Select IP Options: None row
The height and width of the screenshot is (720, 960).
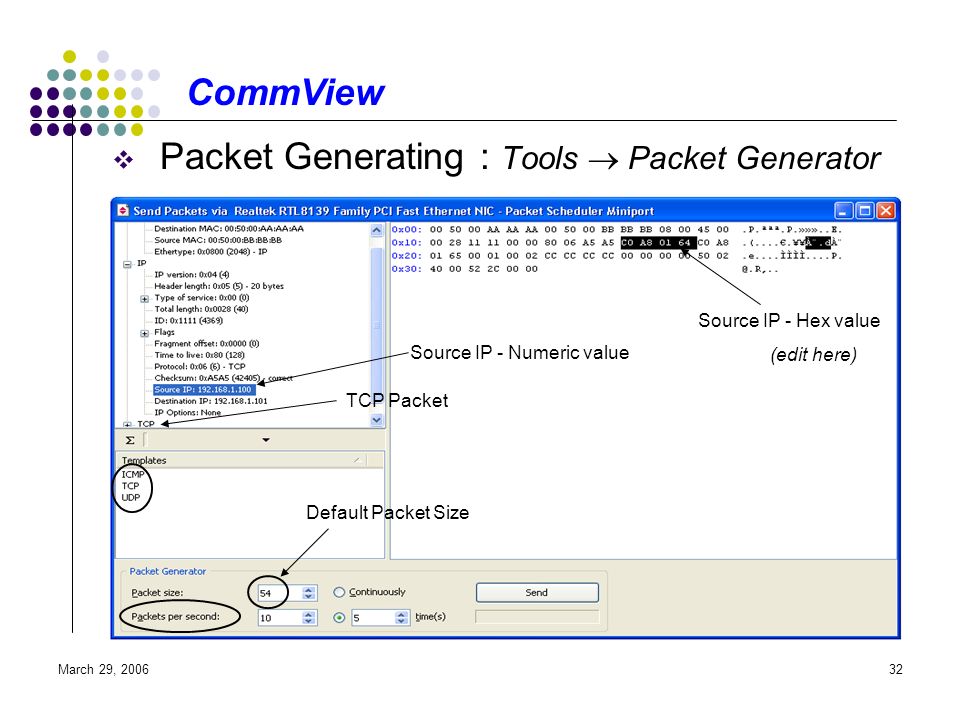[x=187, y=413]
